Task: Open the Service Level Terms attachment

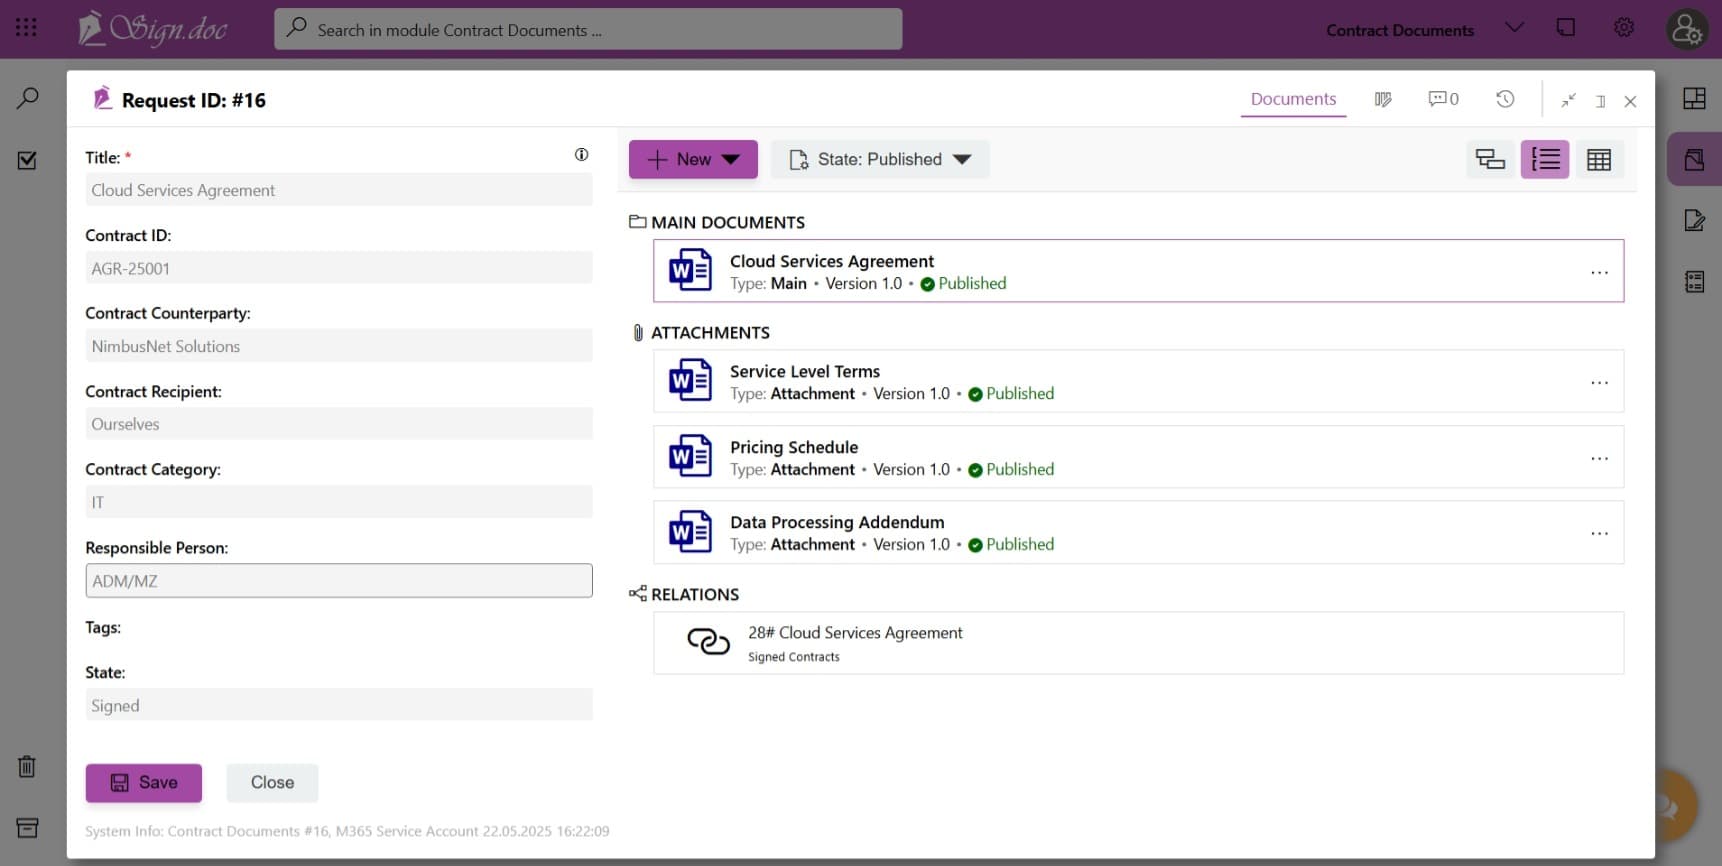Action: 1138,381
